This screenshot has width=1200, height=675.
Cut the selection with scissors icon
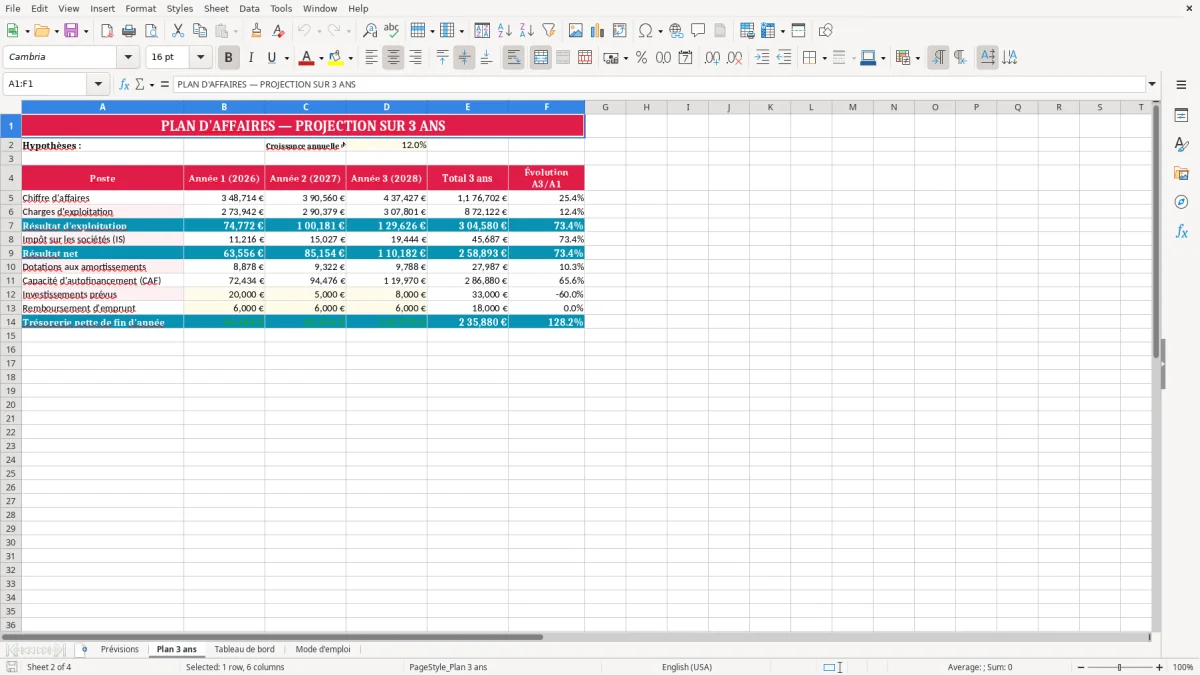click(178, 31)
